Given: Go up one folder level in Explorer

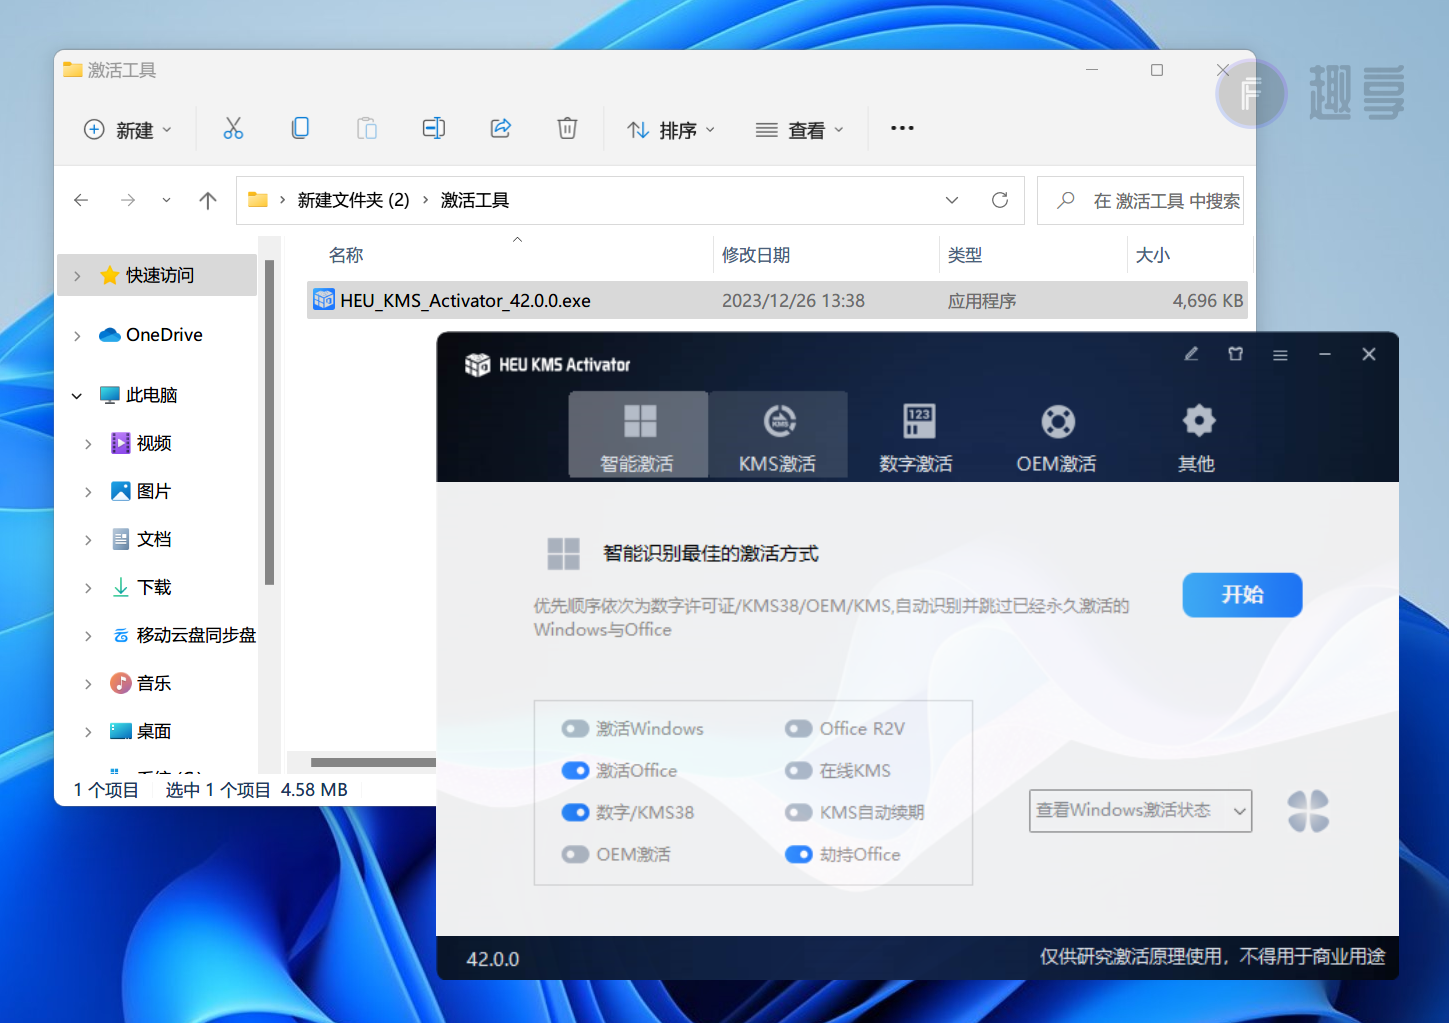Looking at the screenshot, I should pos(208,200).
